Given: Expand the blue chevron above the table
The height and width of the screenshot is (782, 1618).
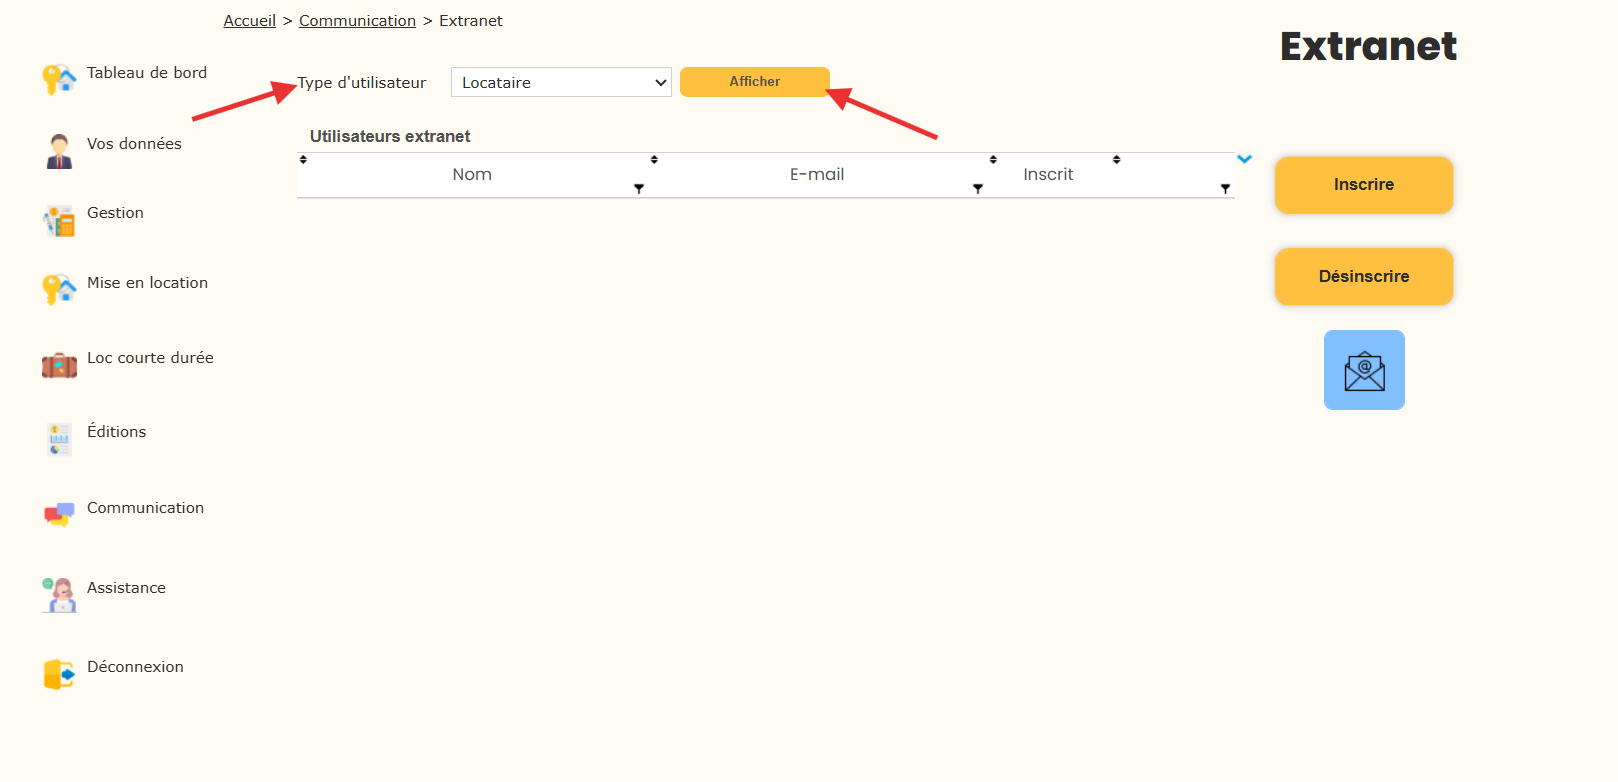Looking at the screenshot, I should (x=1244, y=159).
